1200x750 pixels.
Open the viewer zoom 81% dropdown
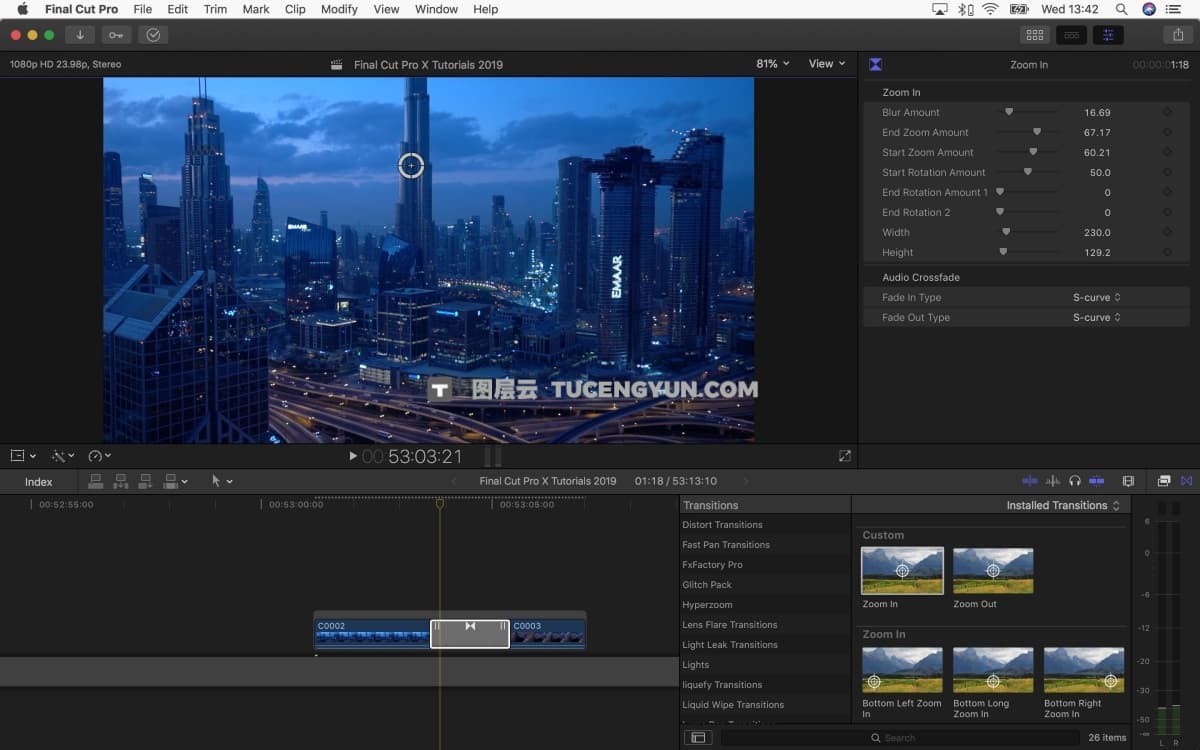coord(773,63)
